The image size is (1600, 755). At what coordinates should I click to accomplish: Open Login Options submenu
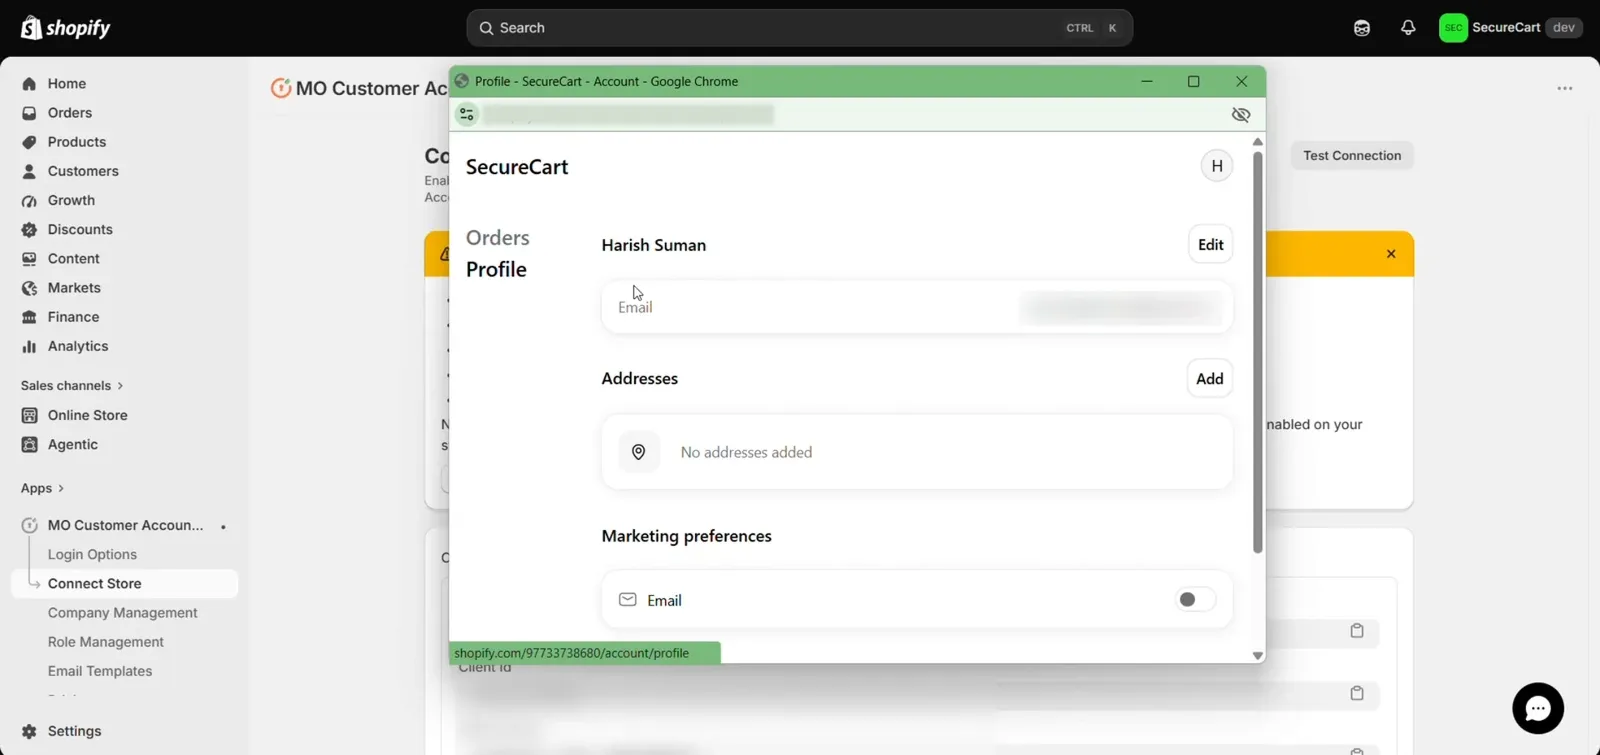(92, 555)
